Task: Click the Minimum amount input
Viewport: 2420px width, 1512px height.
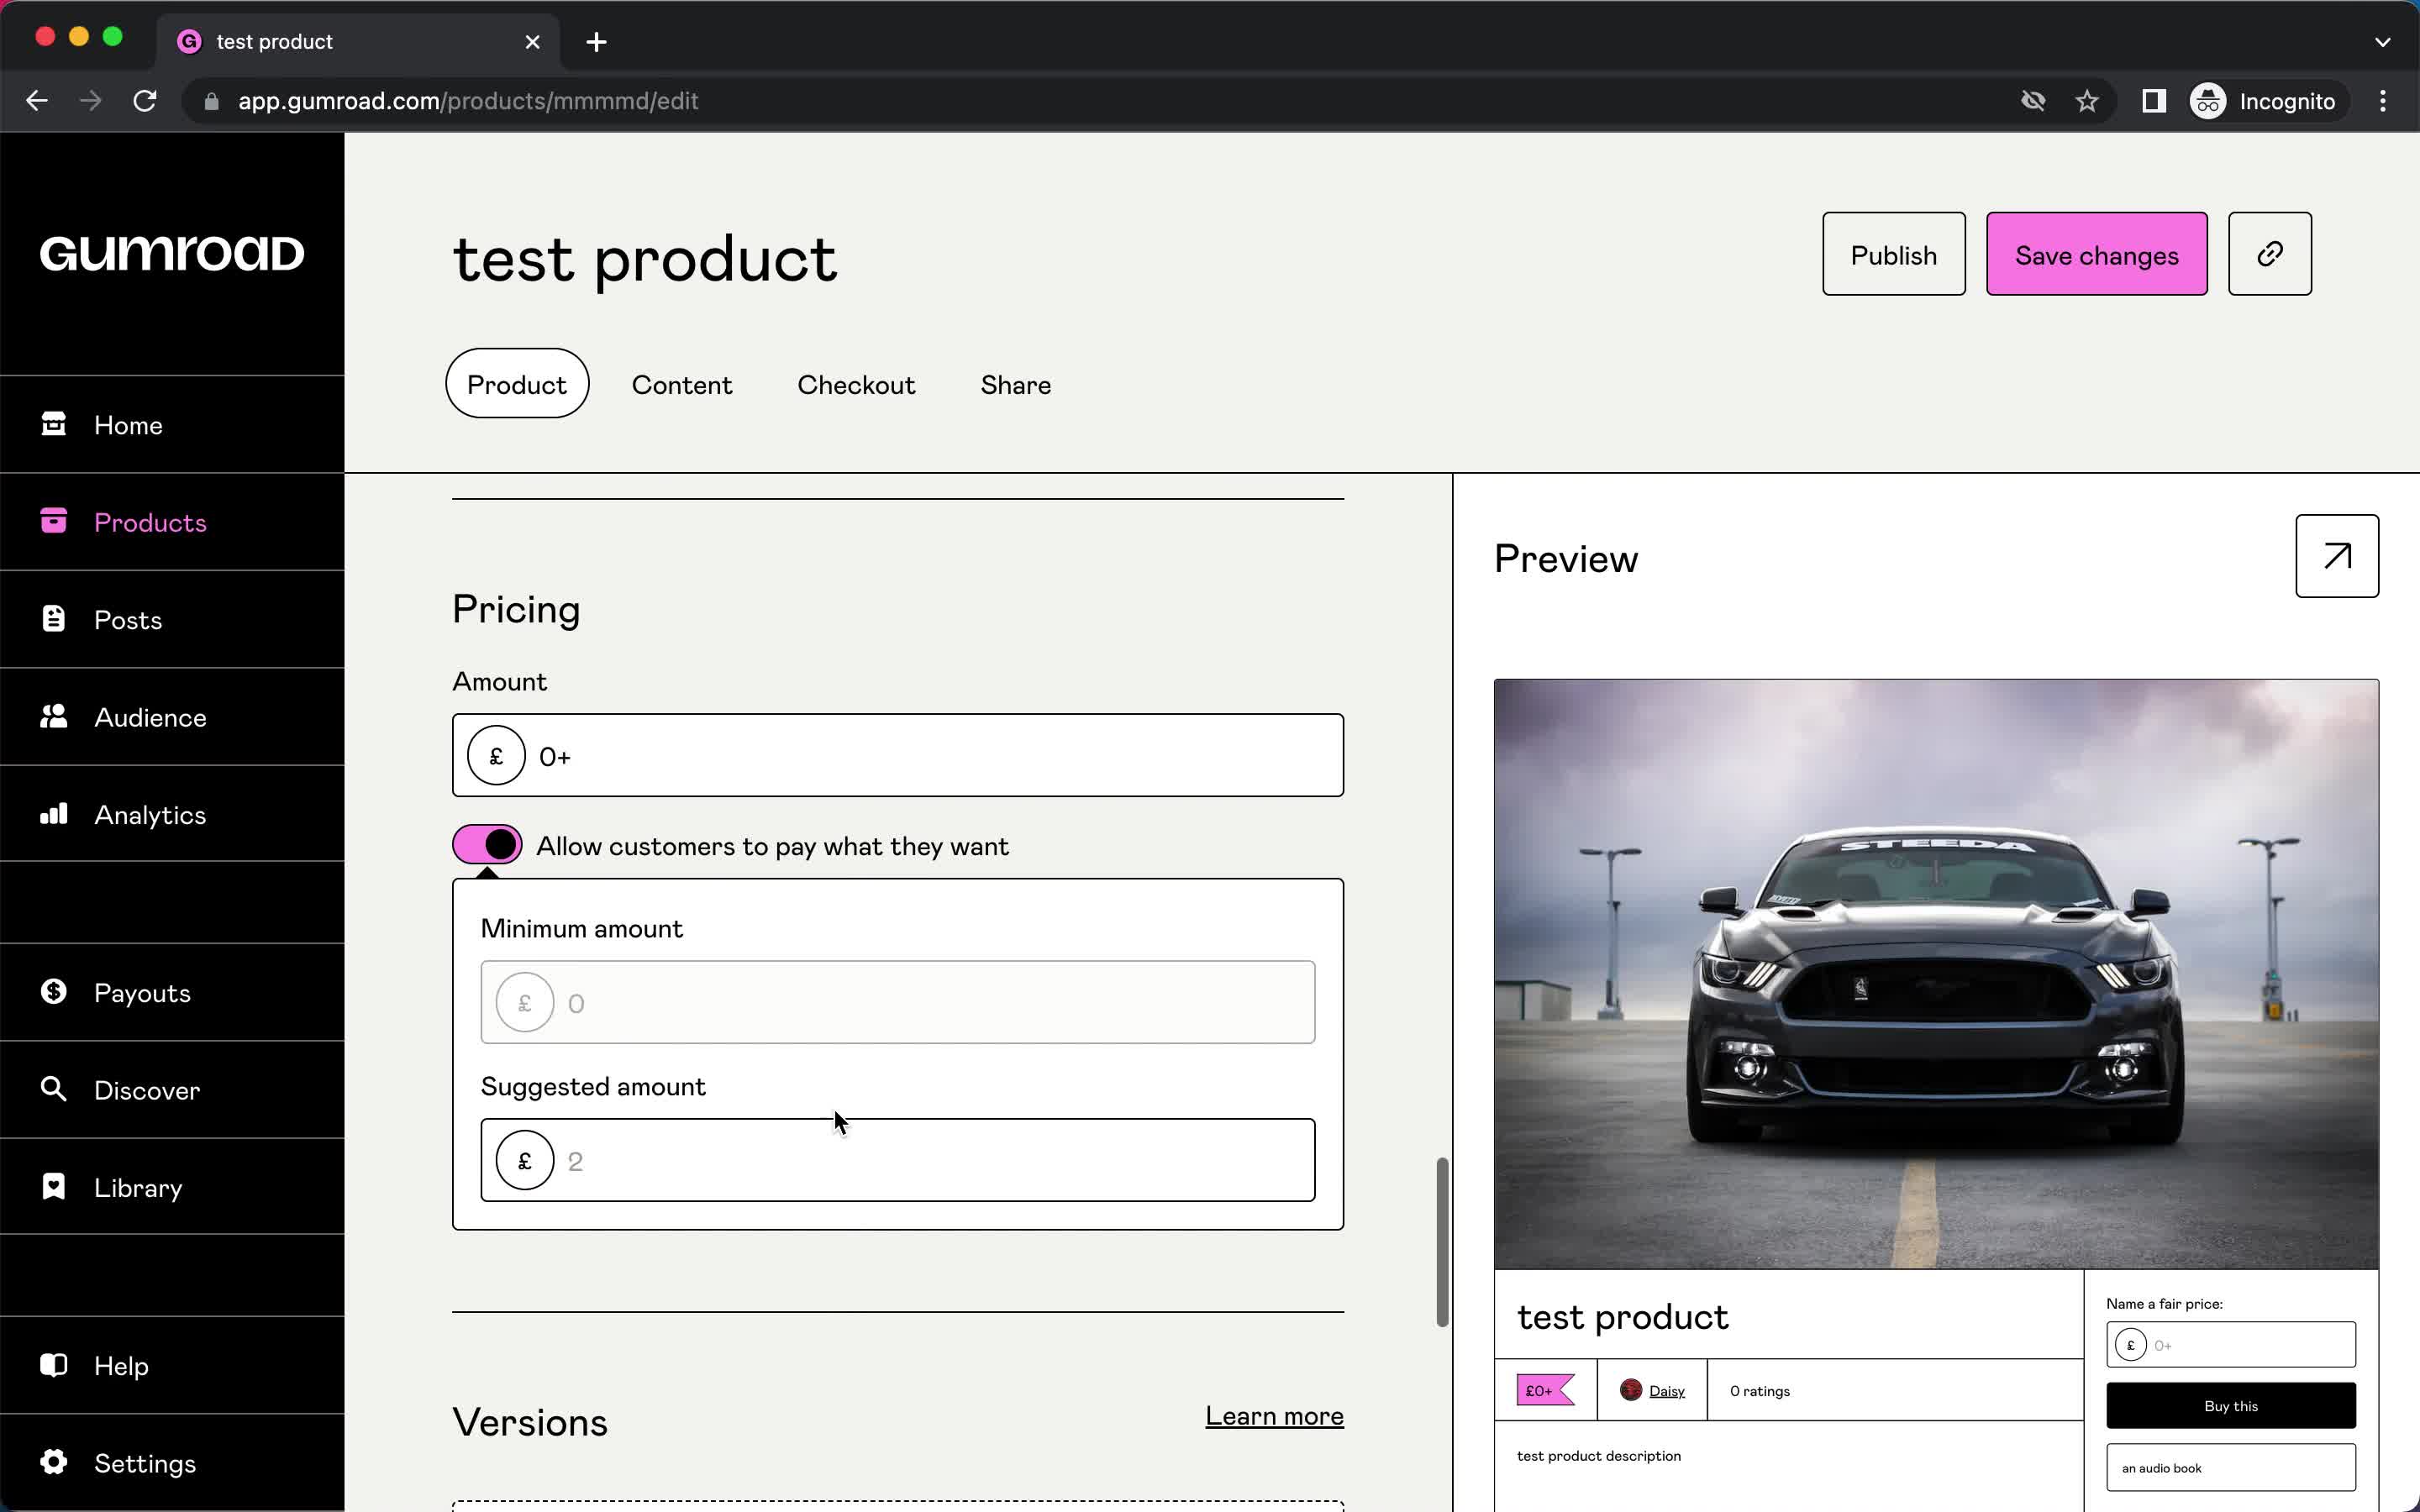Action: coord(898,1002)
